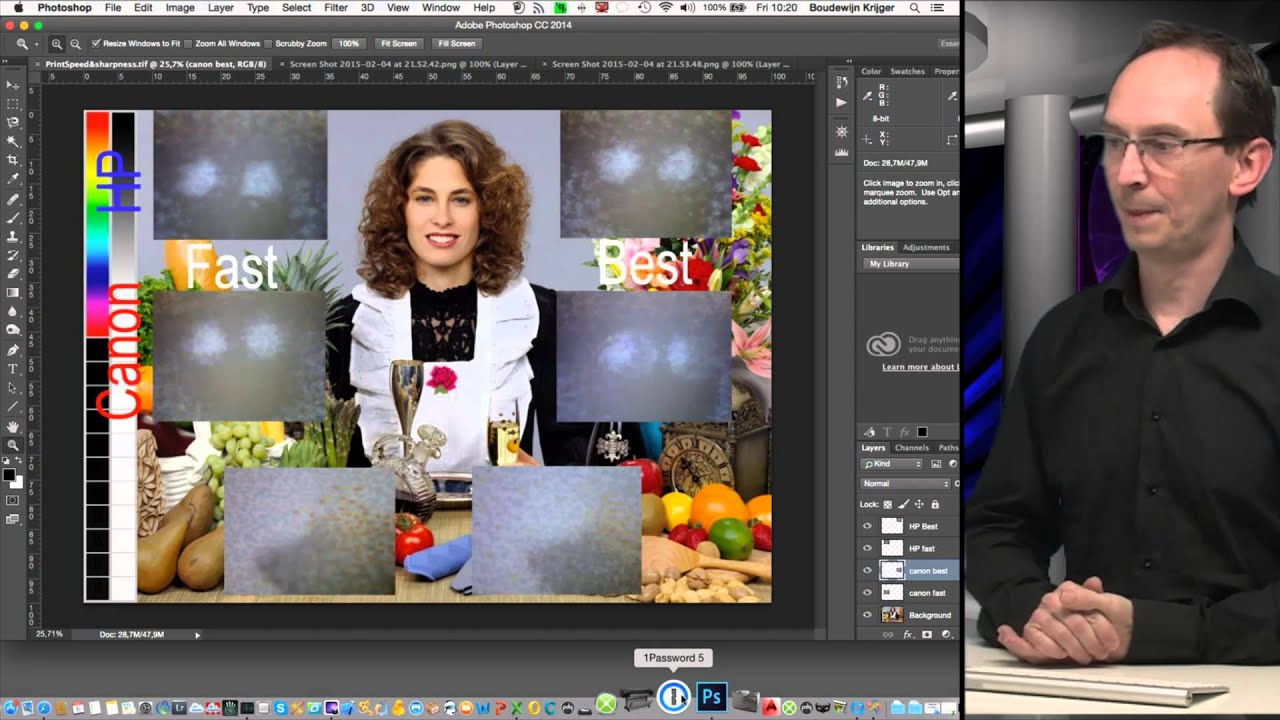Choose Zoom Out mode in options bar
Screen dimensions: 1280x720
(x=75, y=44)
